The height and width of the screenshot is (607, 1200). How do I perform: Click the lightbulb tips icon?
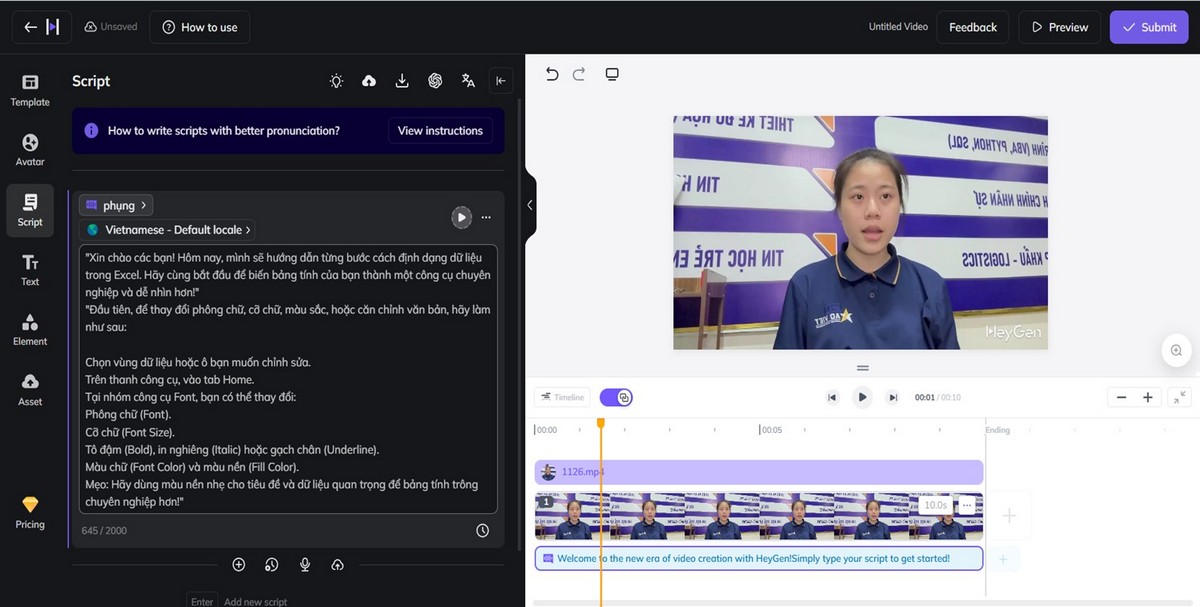tap(337, 81)
